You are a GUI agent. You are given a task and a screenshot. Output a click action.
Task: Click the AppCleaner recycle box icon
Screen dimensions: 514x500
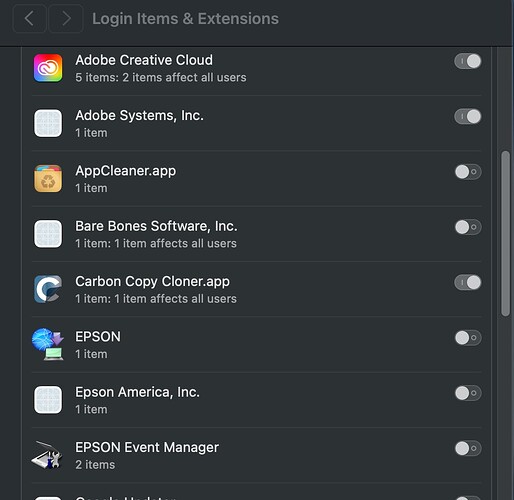(48, 179)
